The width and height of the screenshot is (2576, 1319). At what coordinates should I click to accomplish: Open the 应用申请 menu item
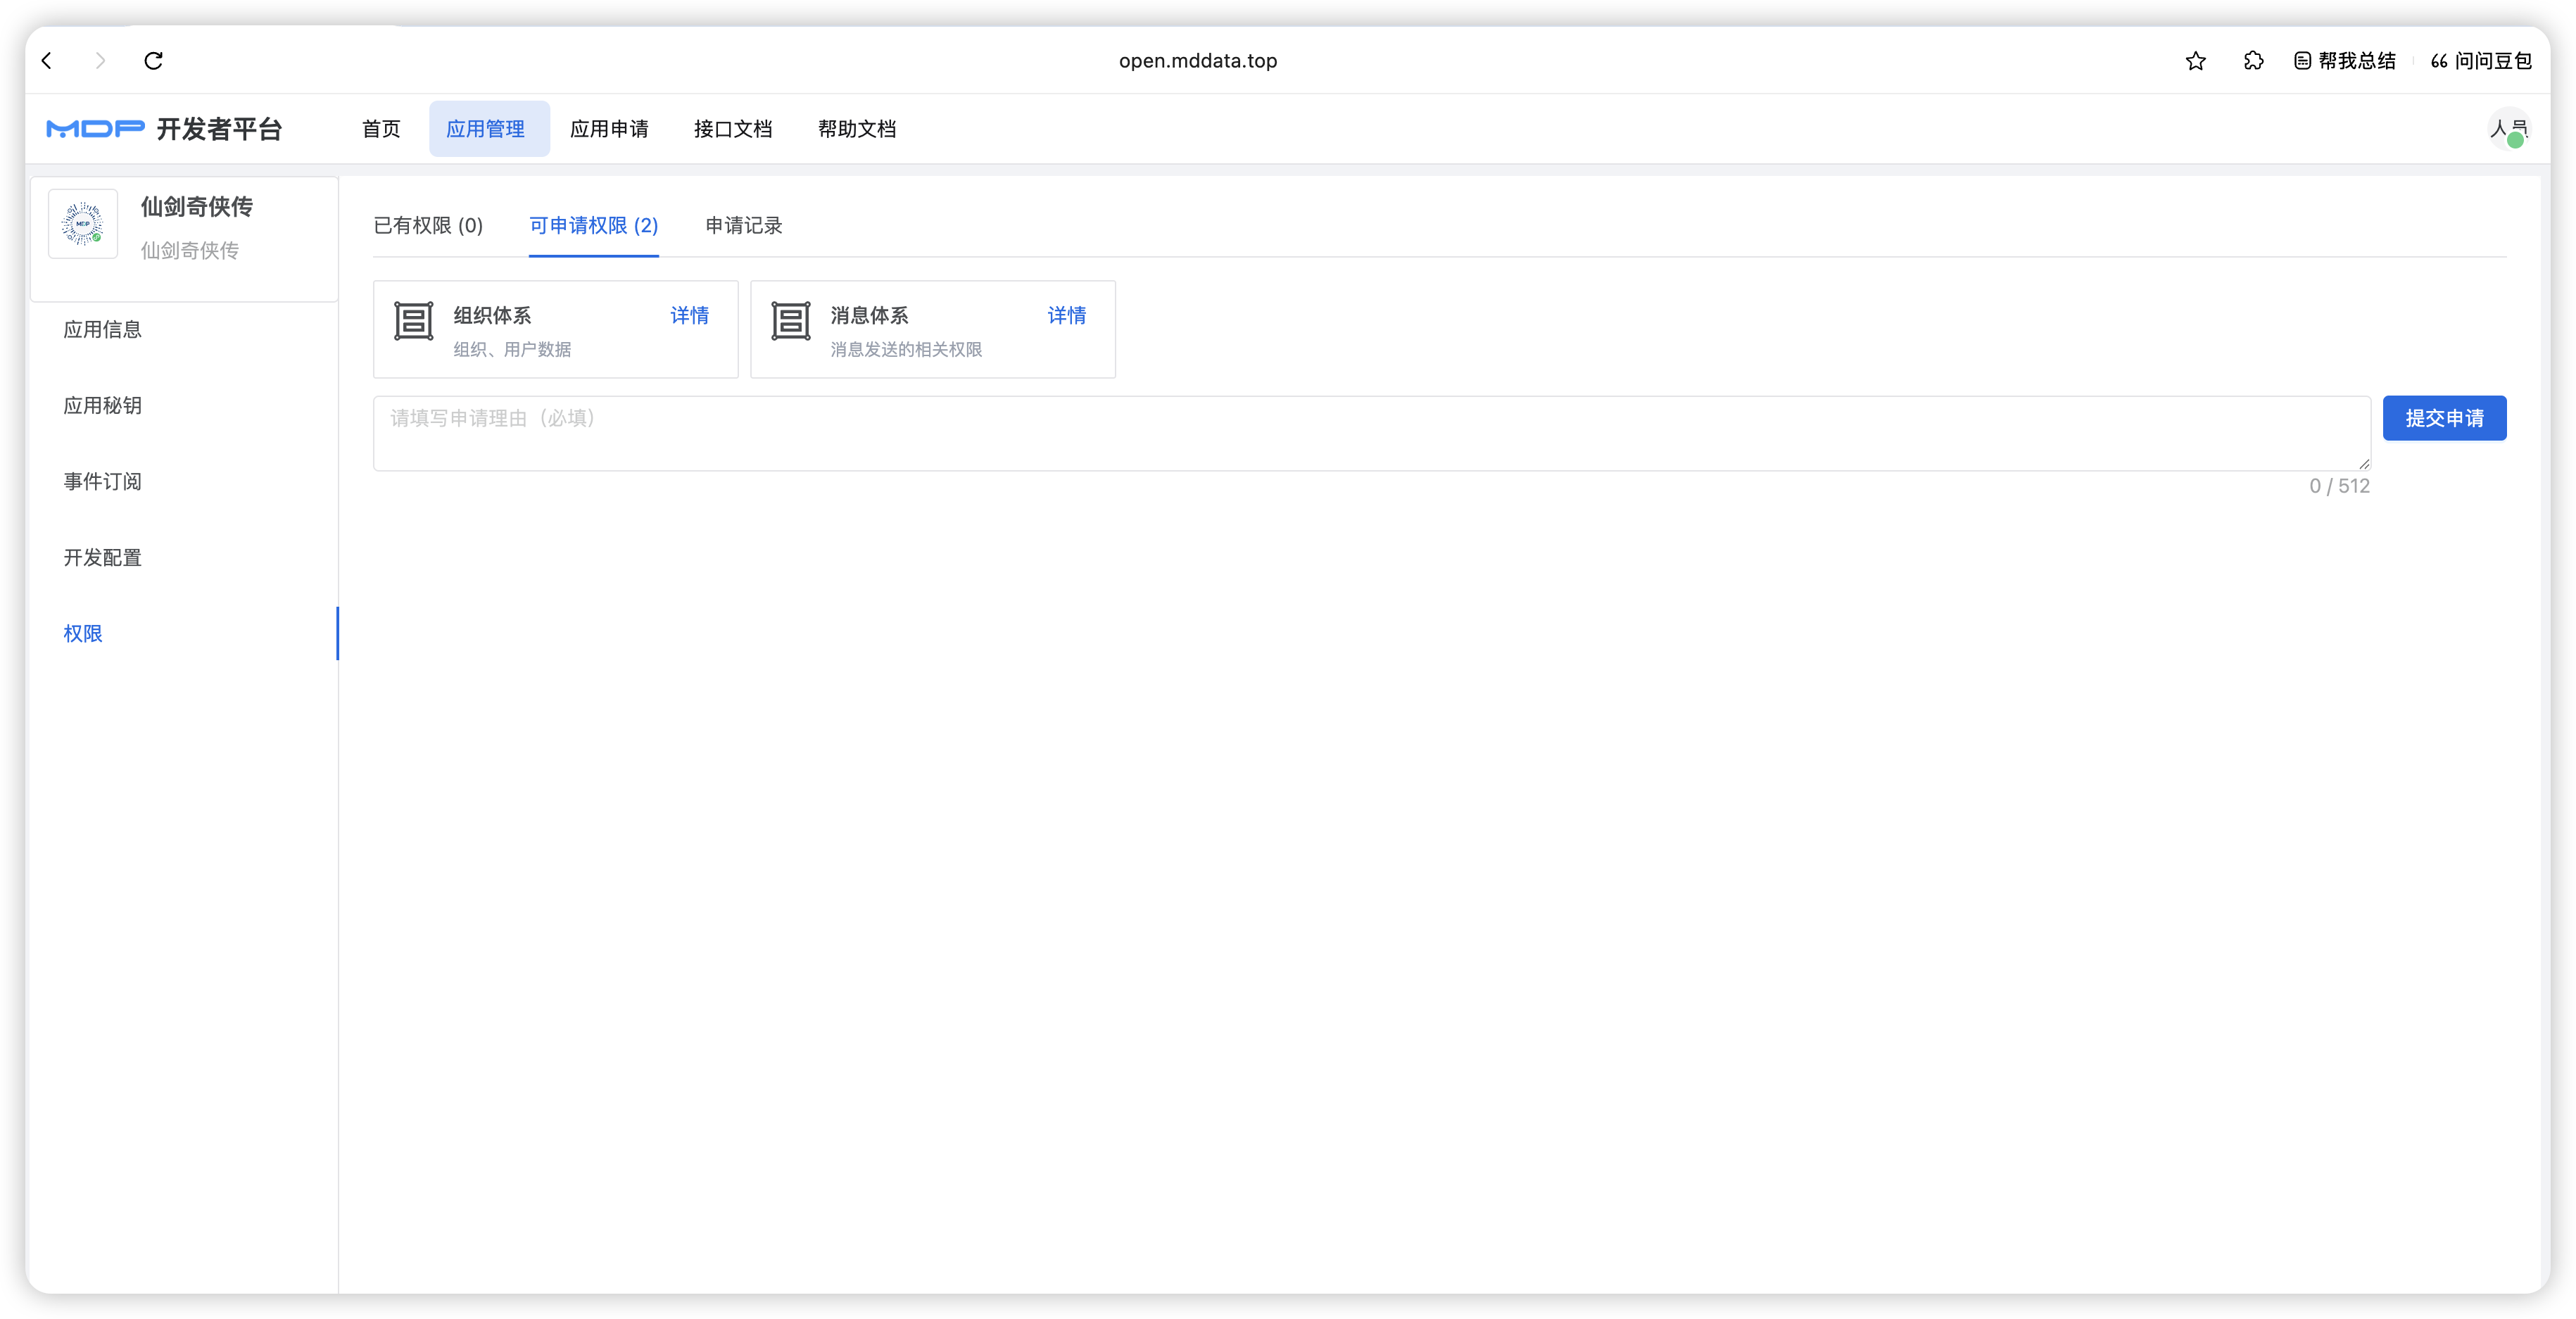click(x=609, y=129)
